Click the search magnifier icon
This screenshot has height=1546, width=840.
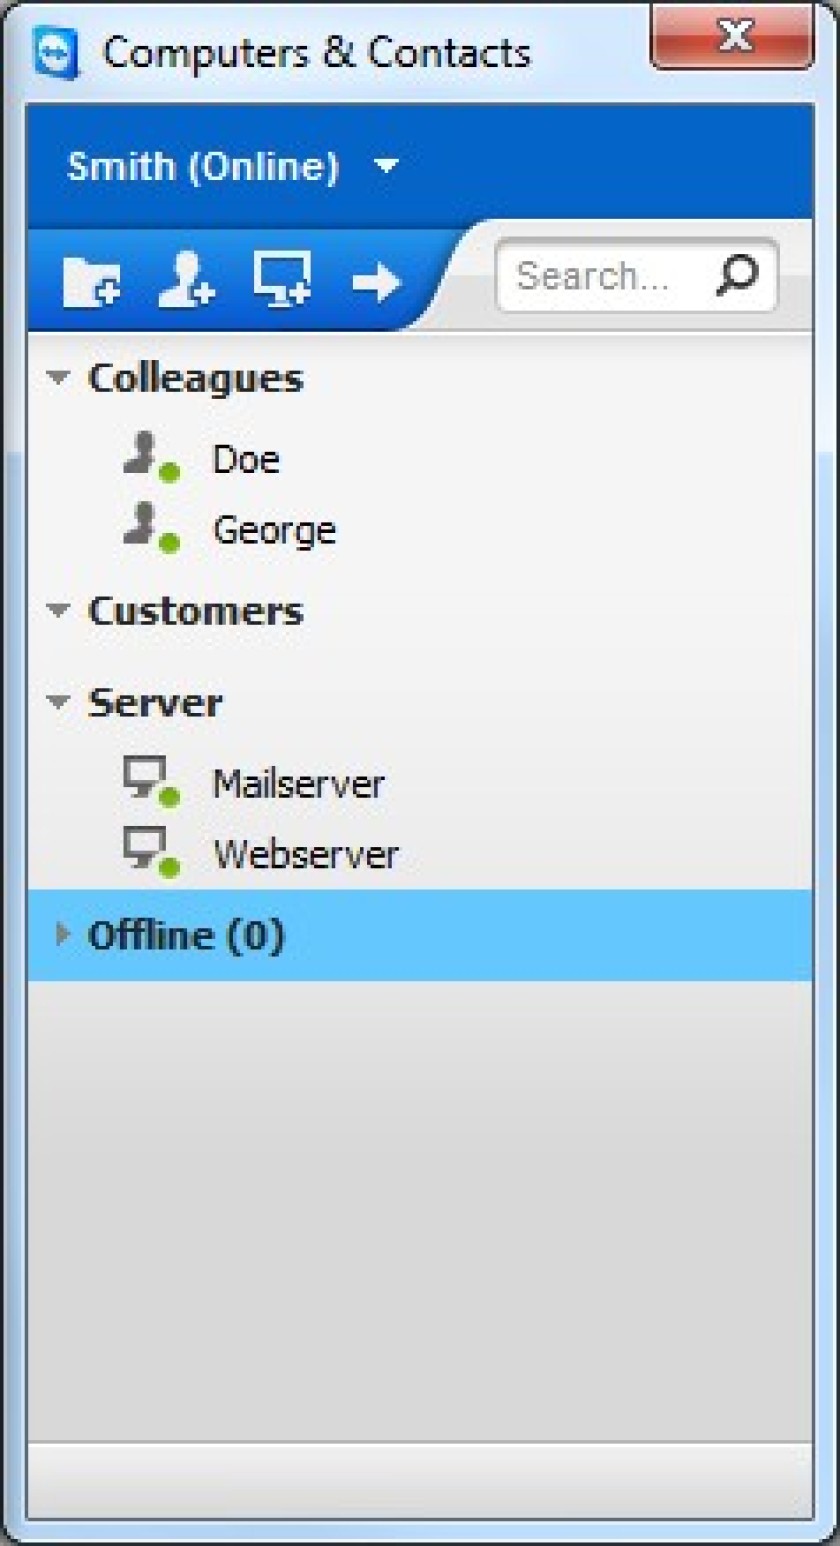pyautogui.click(x=738, y=274)
